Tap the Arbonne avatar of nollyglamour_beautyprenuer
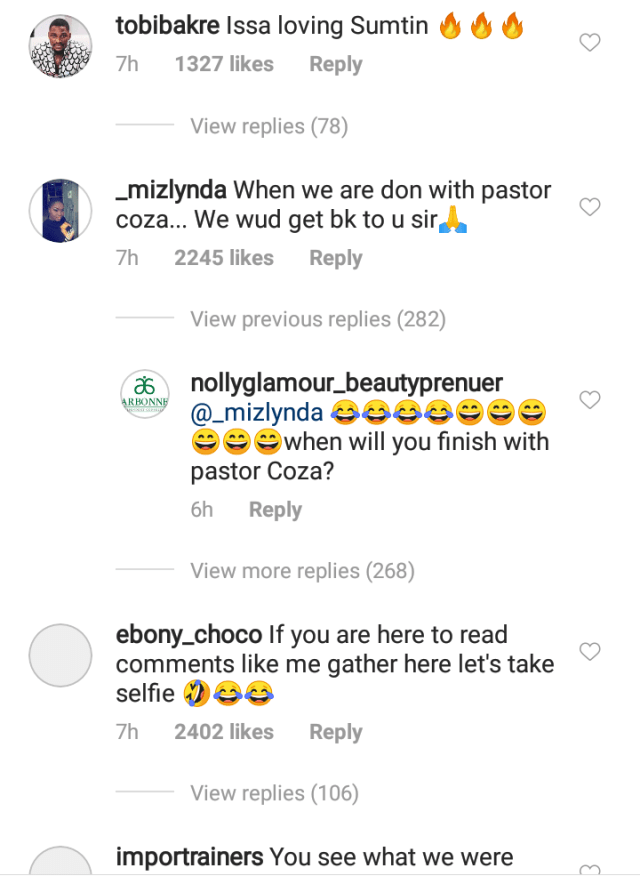640x884 pixels. click(x=145, y=394)
